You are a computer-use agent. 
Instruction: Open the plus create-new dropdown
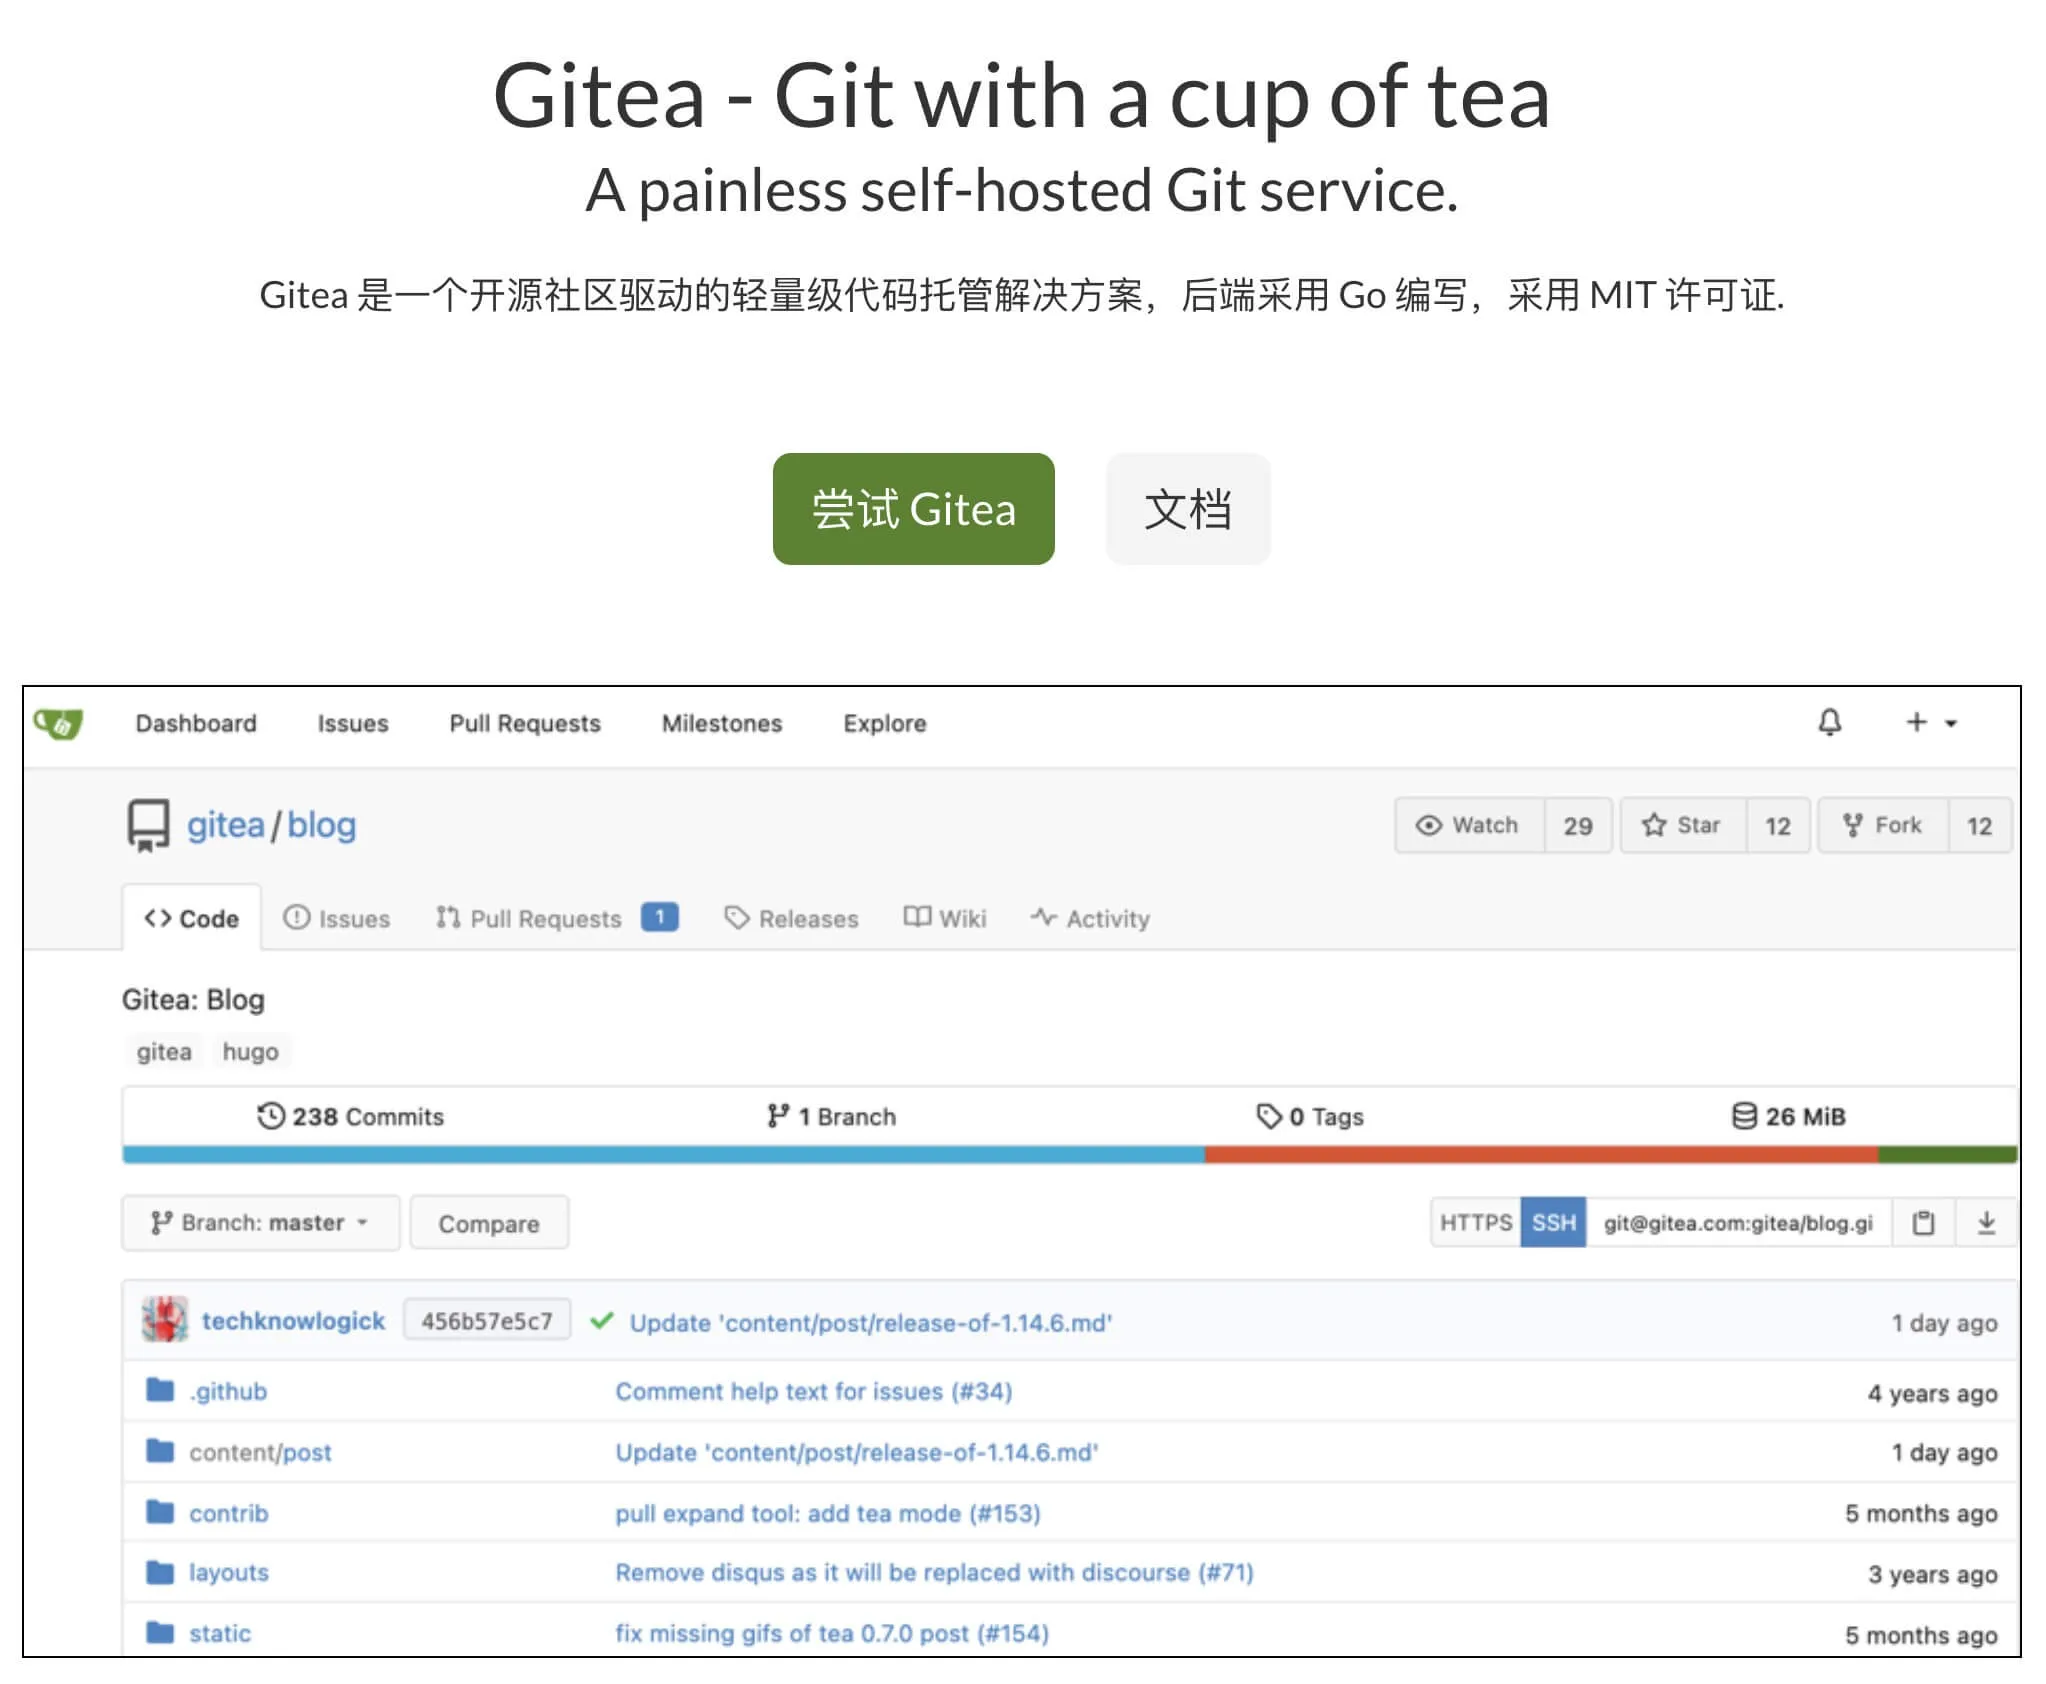(x=1930, y=722)
